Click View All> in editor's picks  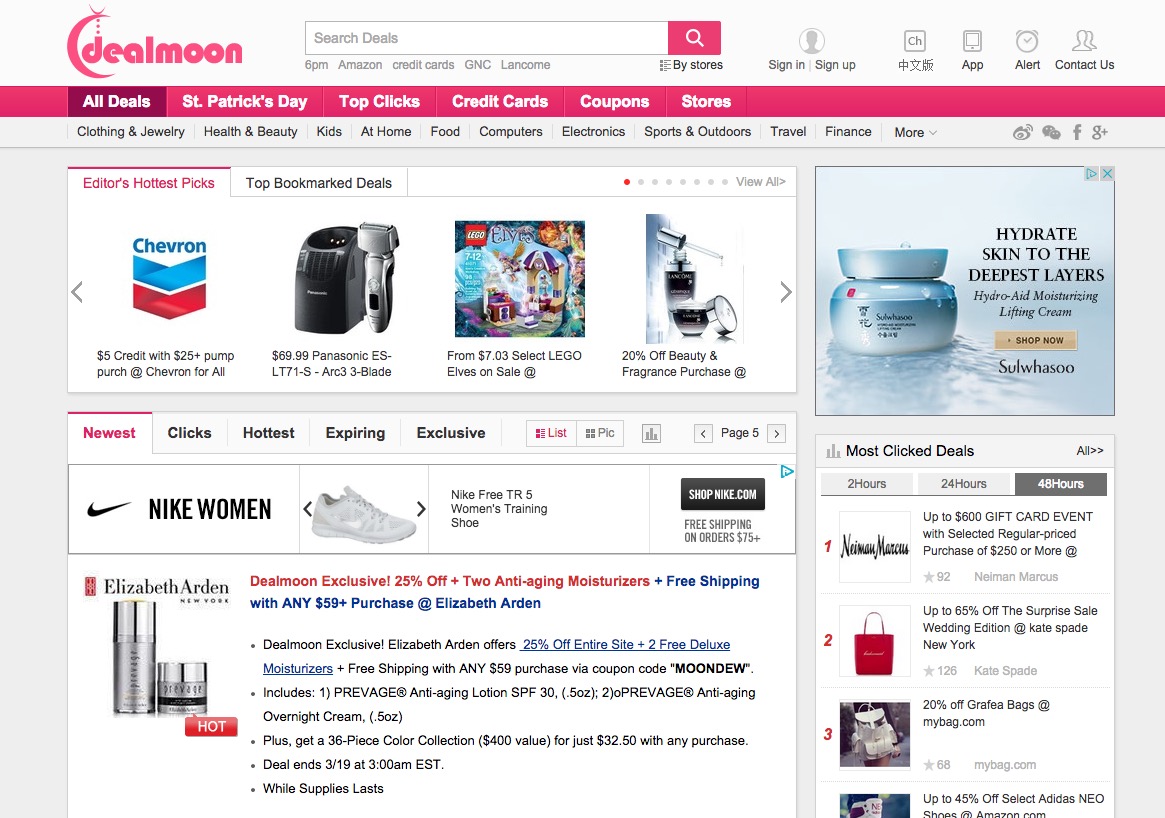click(760, 182)
